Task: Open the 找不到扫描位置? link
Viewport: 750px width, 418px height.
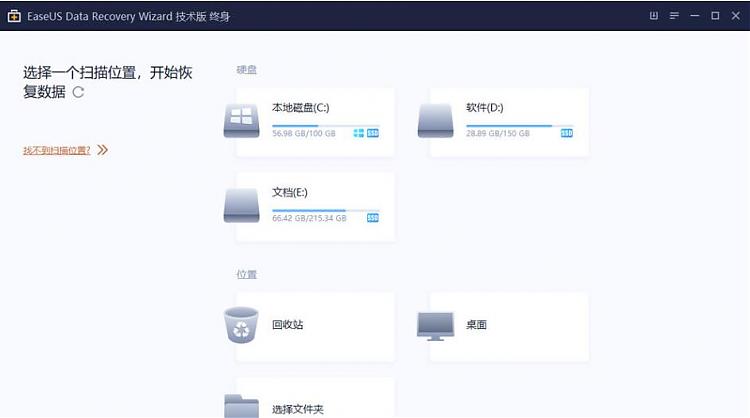Action: point(56,150)
